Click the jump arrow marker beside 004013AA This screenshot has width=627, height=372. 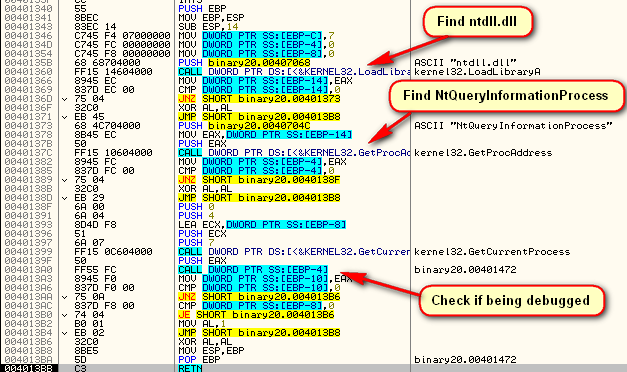[x=65, y=297]
